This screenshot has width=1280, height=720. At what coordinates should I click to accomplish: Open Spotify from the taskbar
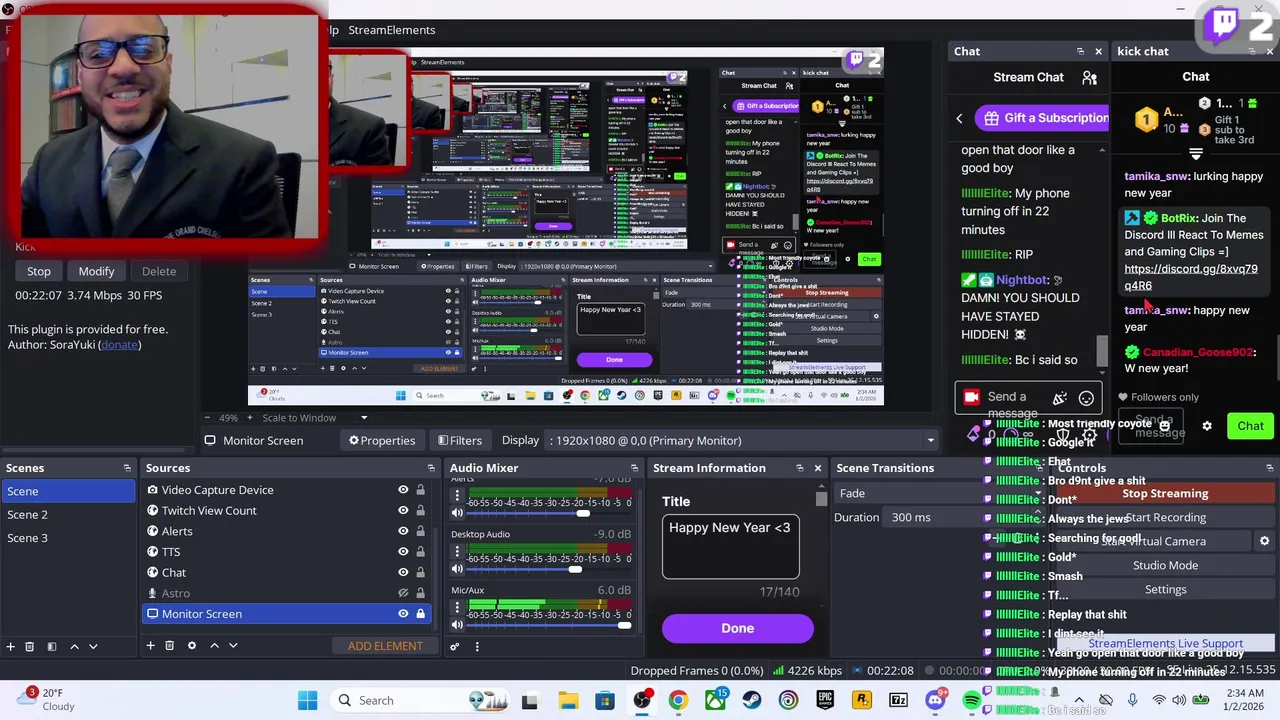coord(972,701)
